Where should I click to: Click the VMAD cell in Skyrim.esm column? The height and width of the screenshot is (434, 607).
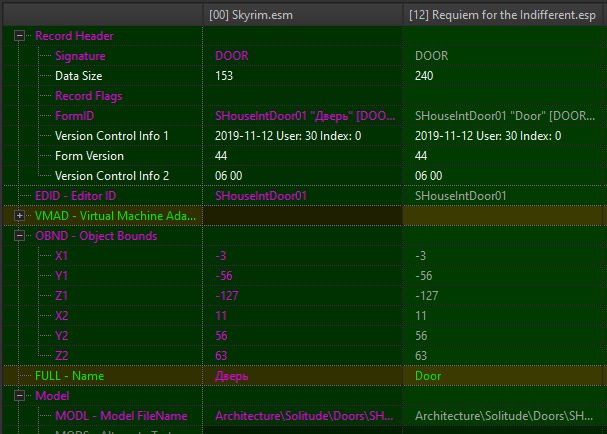(x=302, y=216)
